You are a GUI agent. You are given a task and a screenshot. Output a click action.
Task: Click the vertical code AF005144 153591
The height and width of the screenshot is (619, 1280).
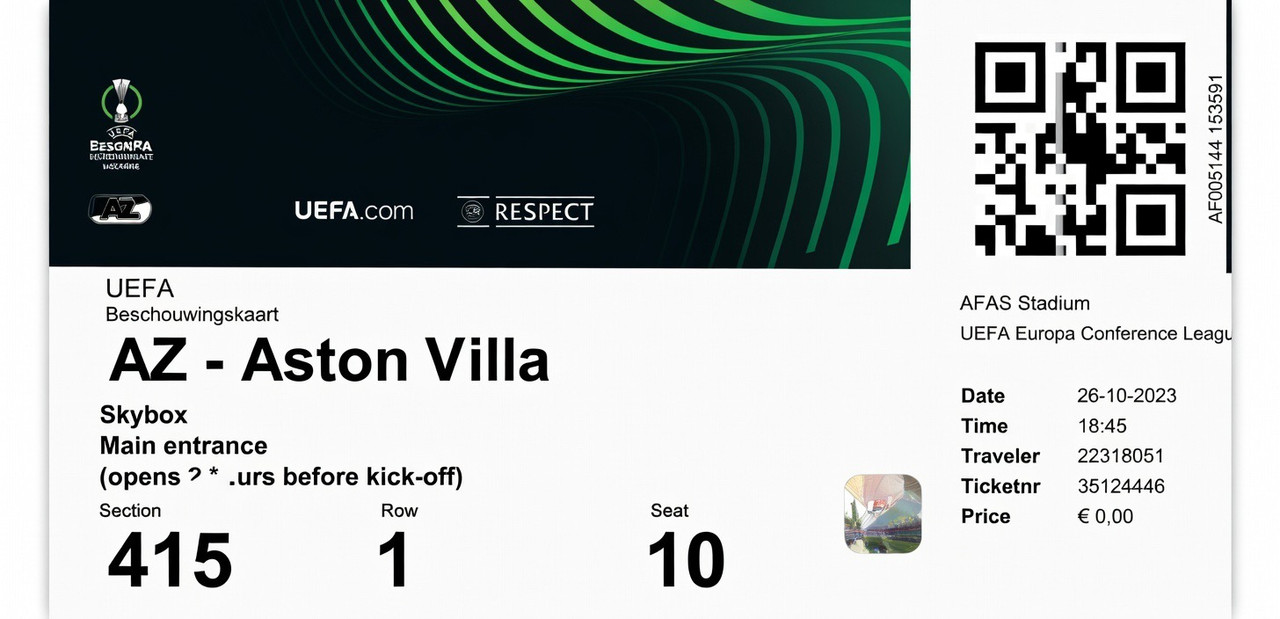(x=1215, y=148)
